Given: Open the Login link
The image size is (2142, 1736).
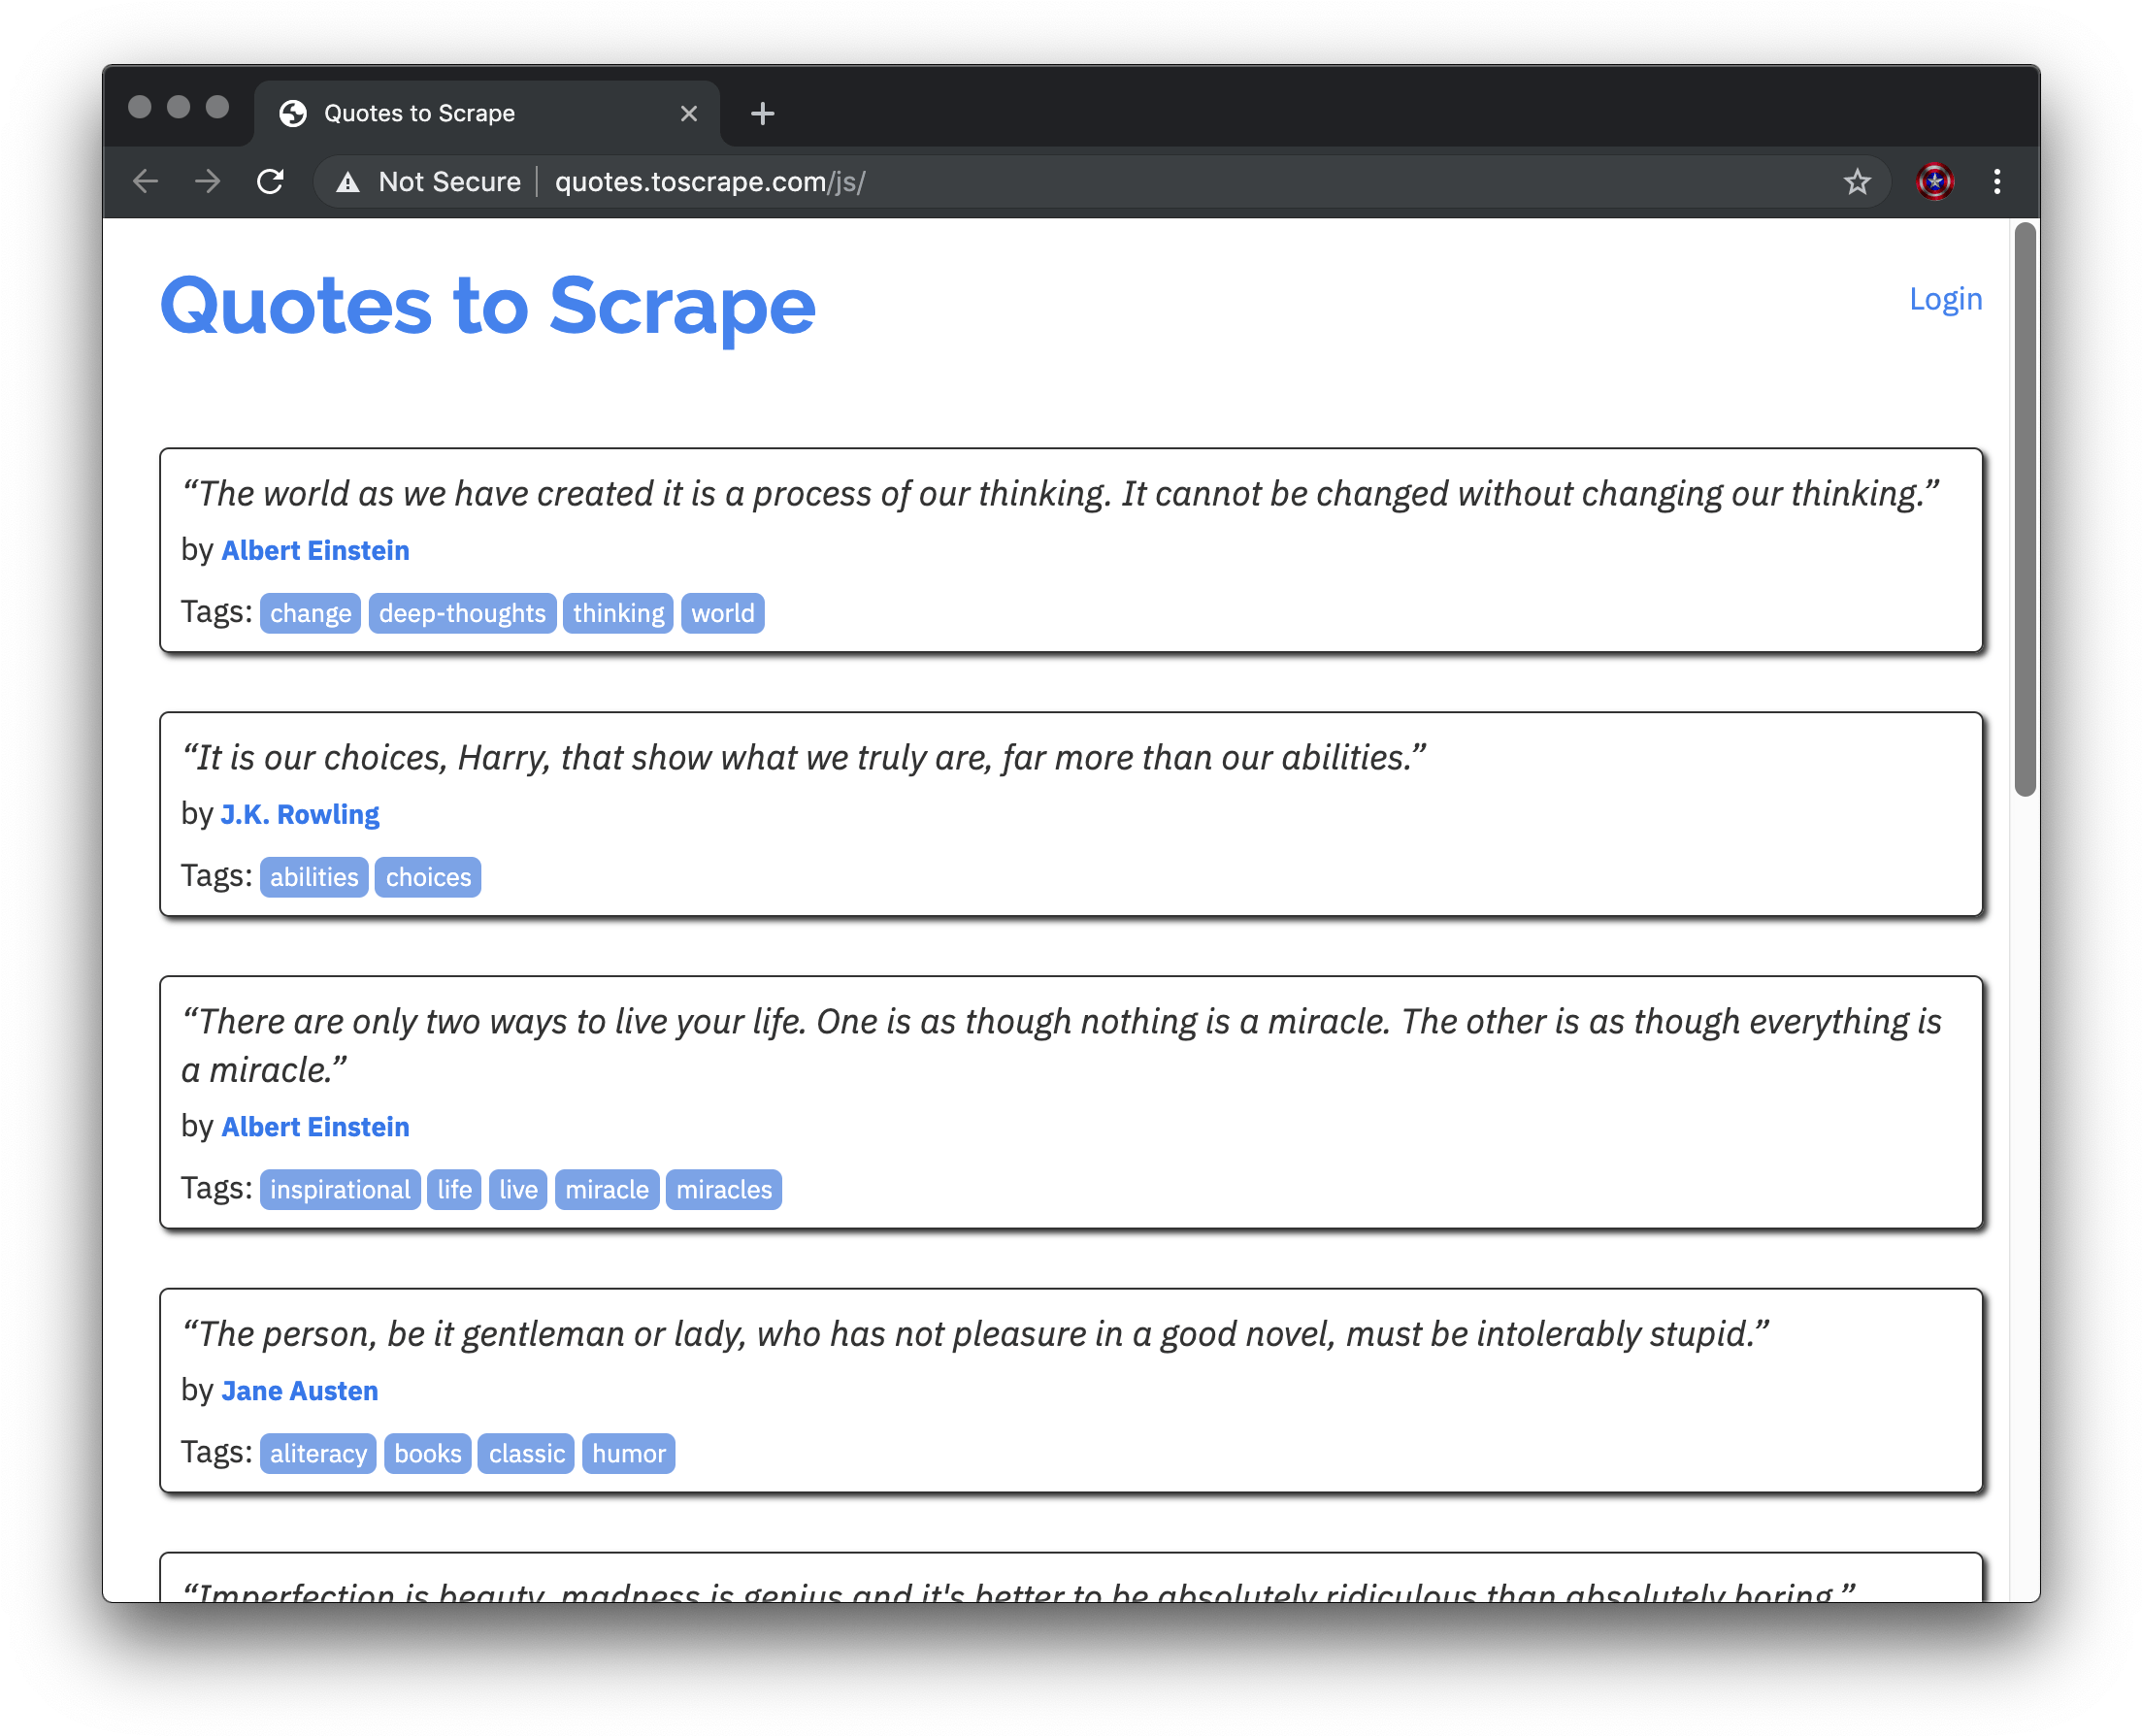Looking at the screenshot, I should pyautogui.click(x=1945, y=299).
